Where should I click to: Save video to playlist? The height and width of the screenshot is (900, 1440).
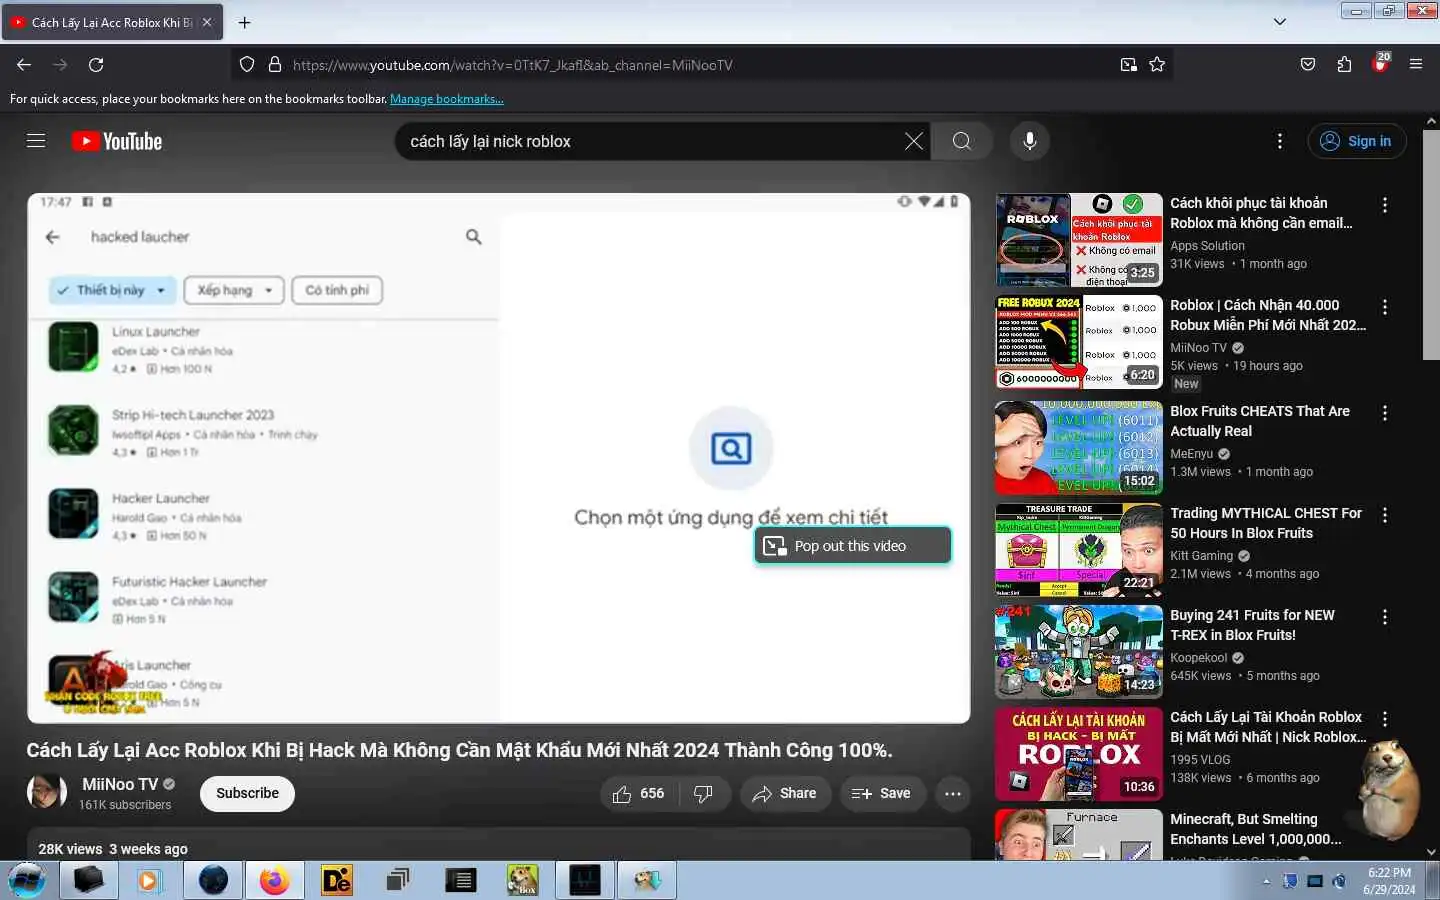[x=882, y=793]
